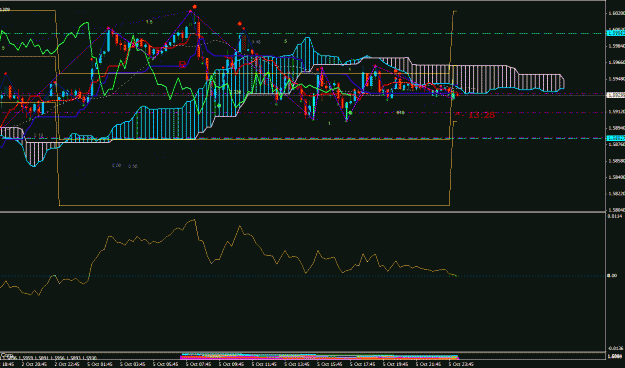Click the '5 Oct 13:45' time label
The height and width of the screenshot is (368, 625).
(x=296, y=364)
